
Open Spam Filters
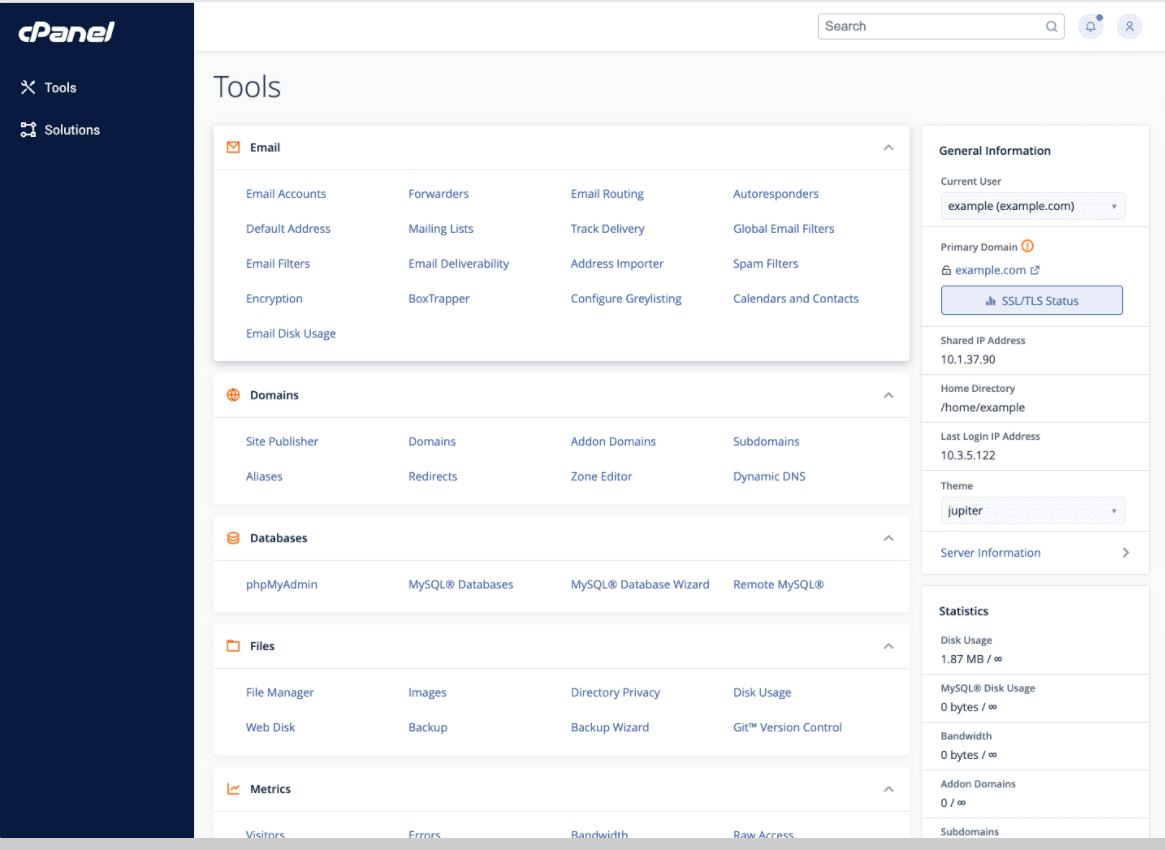(765, 264)
